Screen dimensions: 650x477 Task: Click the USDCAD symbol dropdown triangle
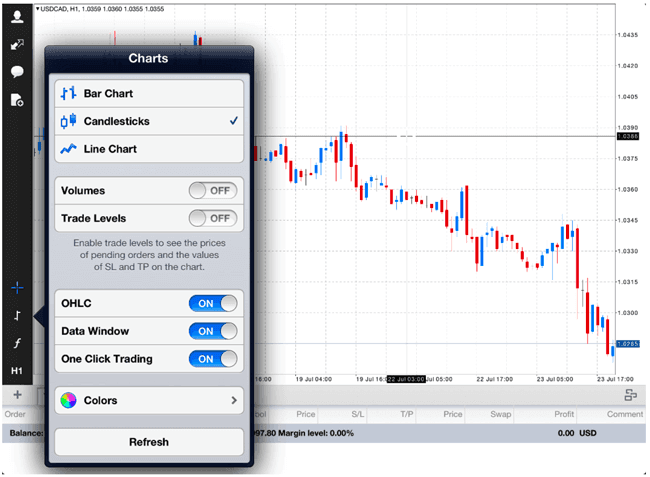point(37,9)
